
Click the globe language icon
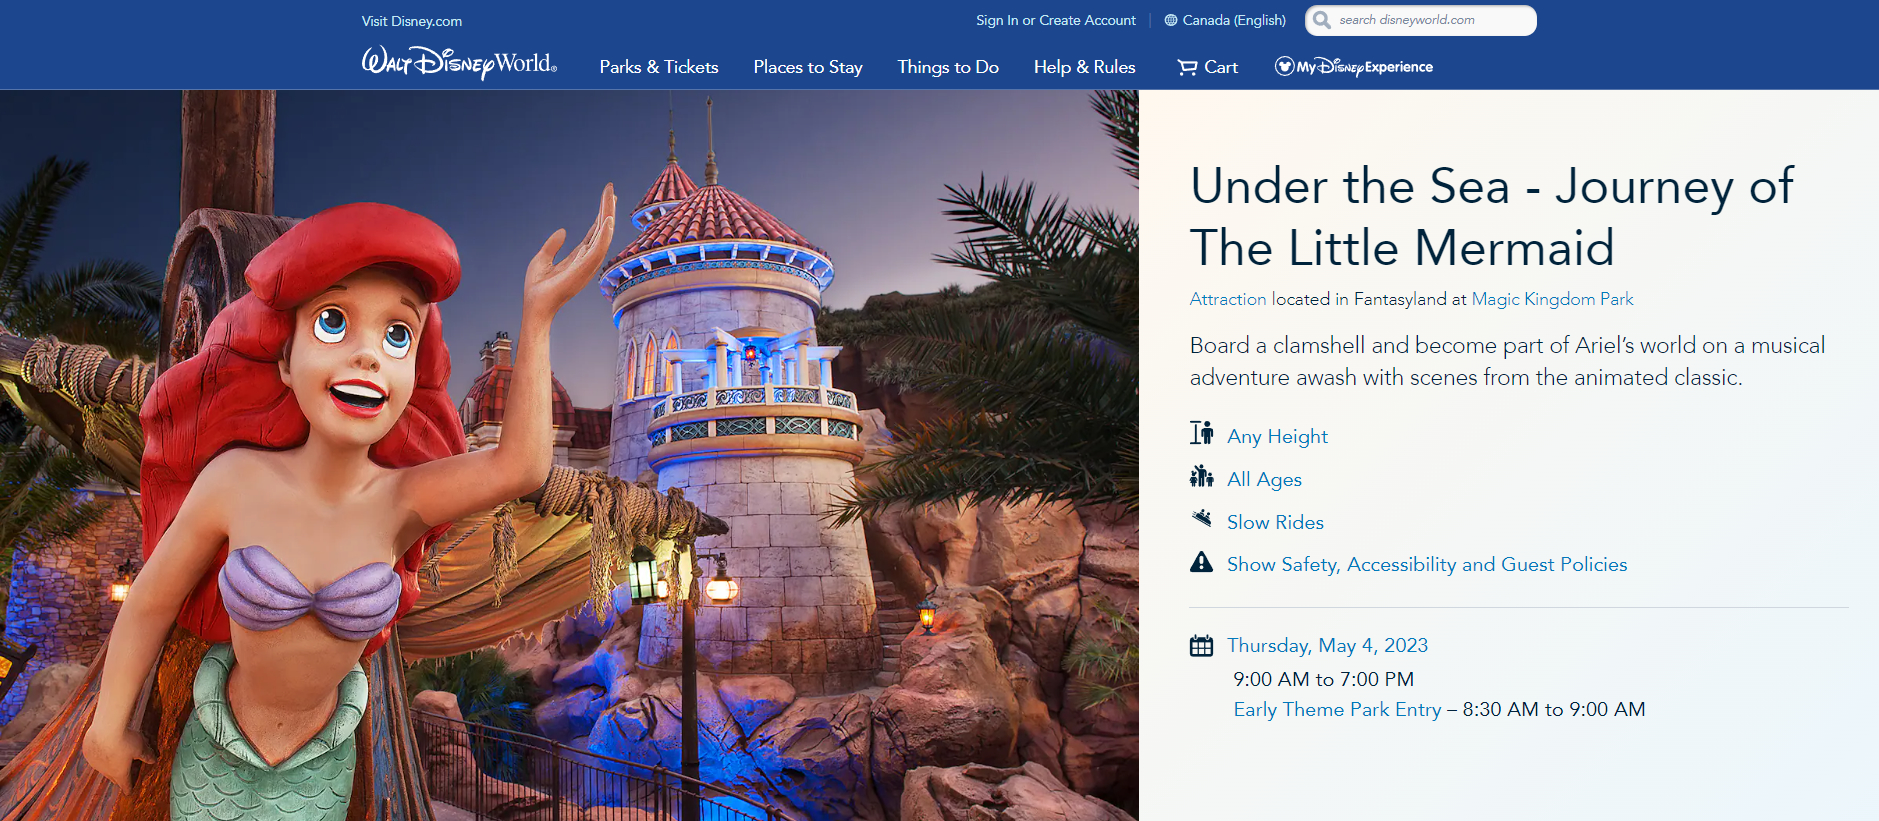tap(1171, 20)
